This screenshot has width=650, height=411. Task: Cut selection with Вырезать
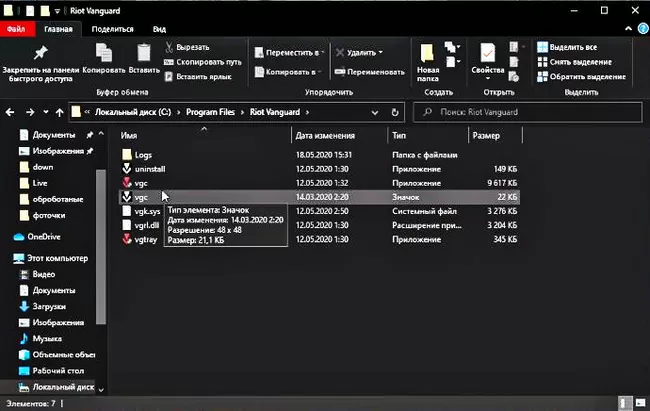(x=187, y=47)
